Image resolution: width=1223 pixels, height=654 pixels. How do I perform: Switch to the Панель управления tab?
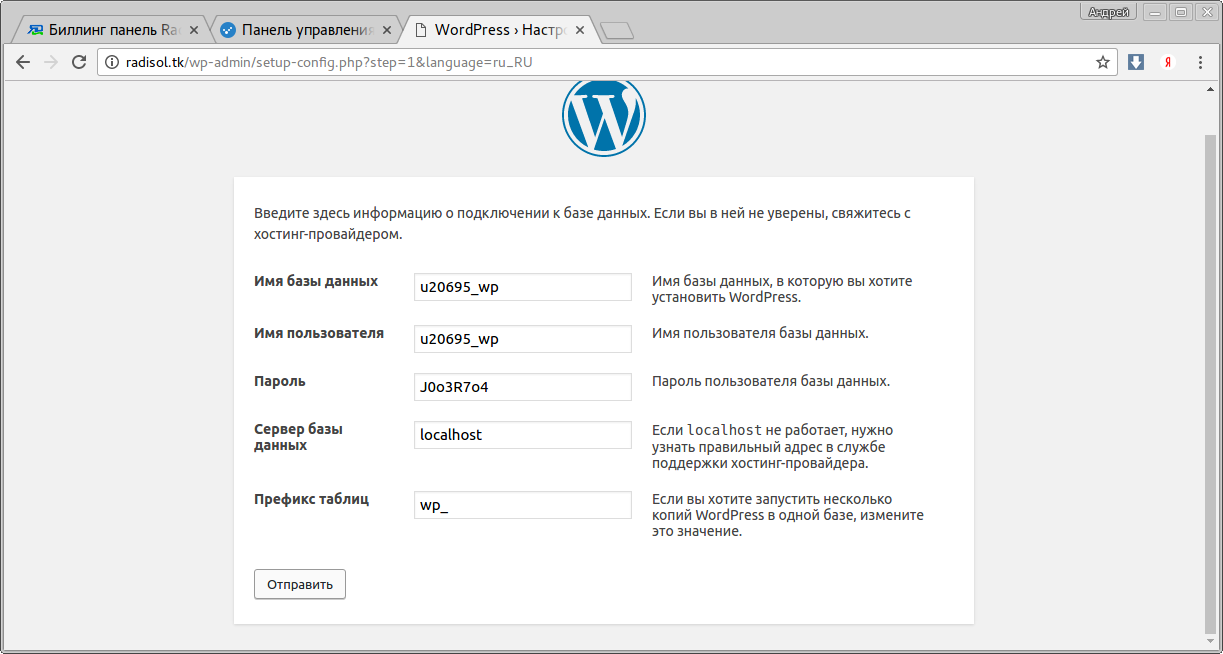304,30
